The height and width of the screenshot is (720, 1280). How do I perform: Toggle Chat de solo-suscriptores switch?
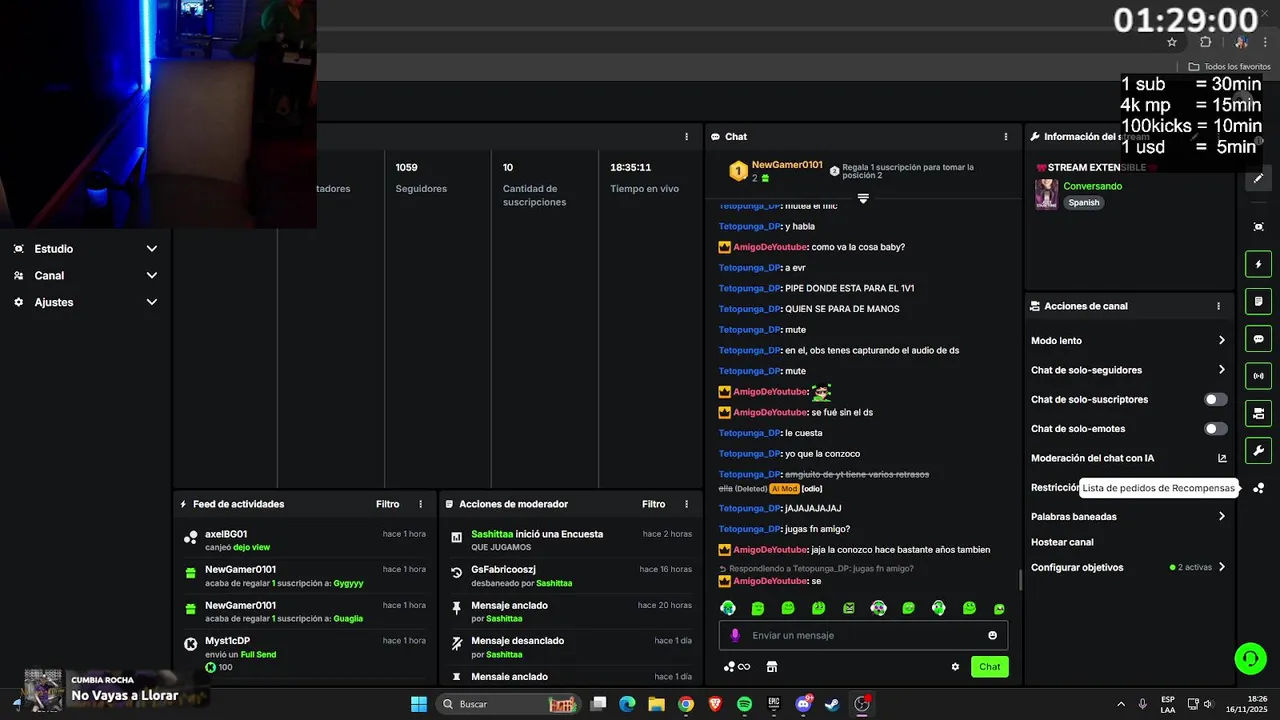pyautogui.click(x=1215, y=399)
